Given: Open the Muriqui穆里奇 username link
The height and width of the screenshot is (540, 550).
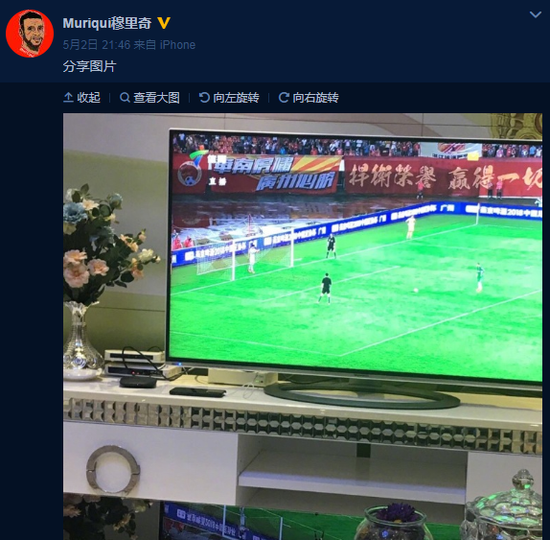Looking at the screenshot, I should (x=107, y=24).
